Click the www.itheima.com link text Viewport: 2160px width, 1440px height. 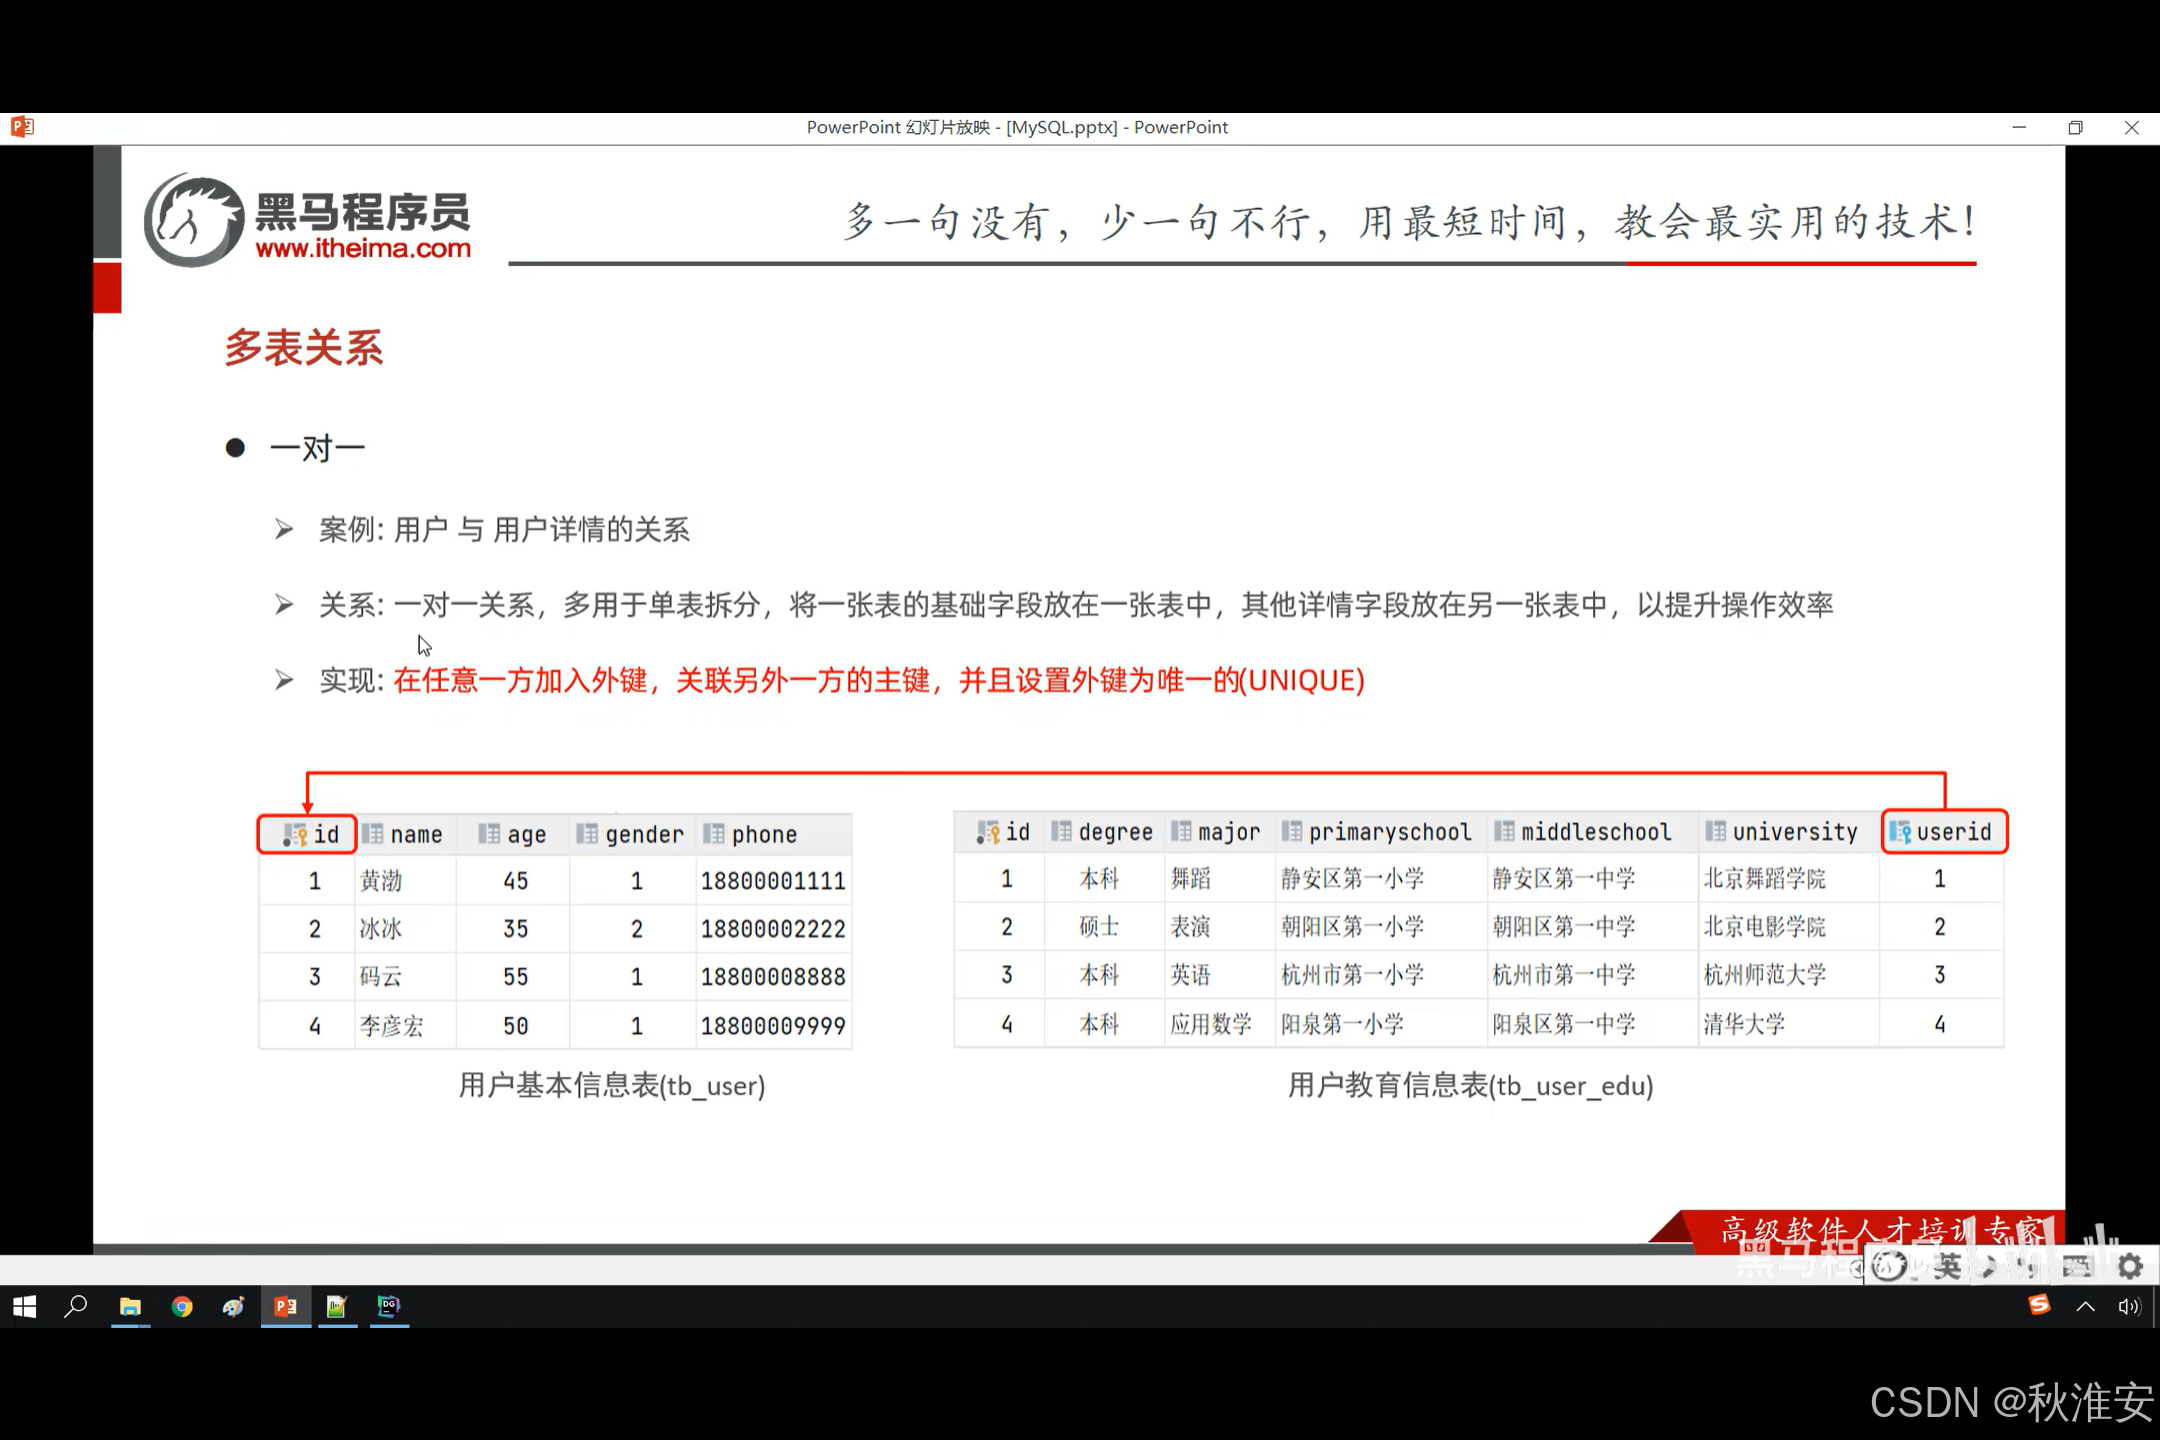[363, 248]
